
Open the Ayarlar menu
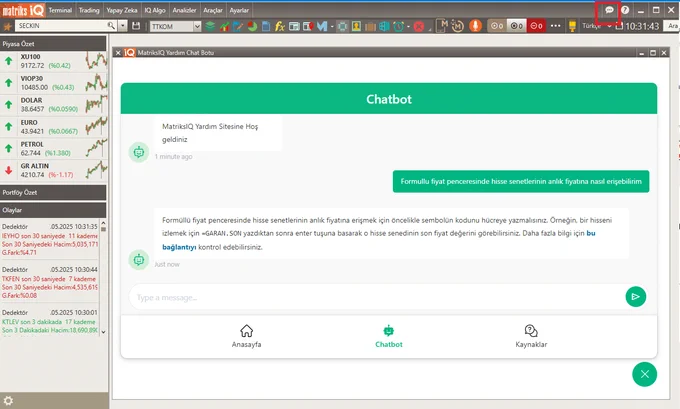click(239, 10)
